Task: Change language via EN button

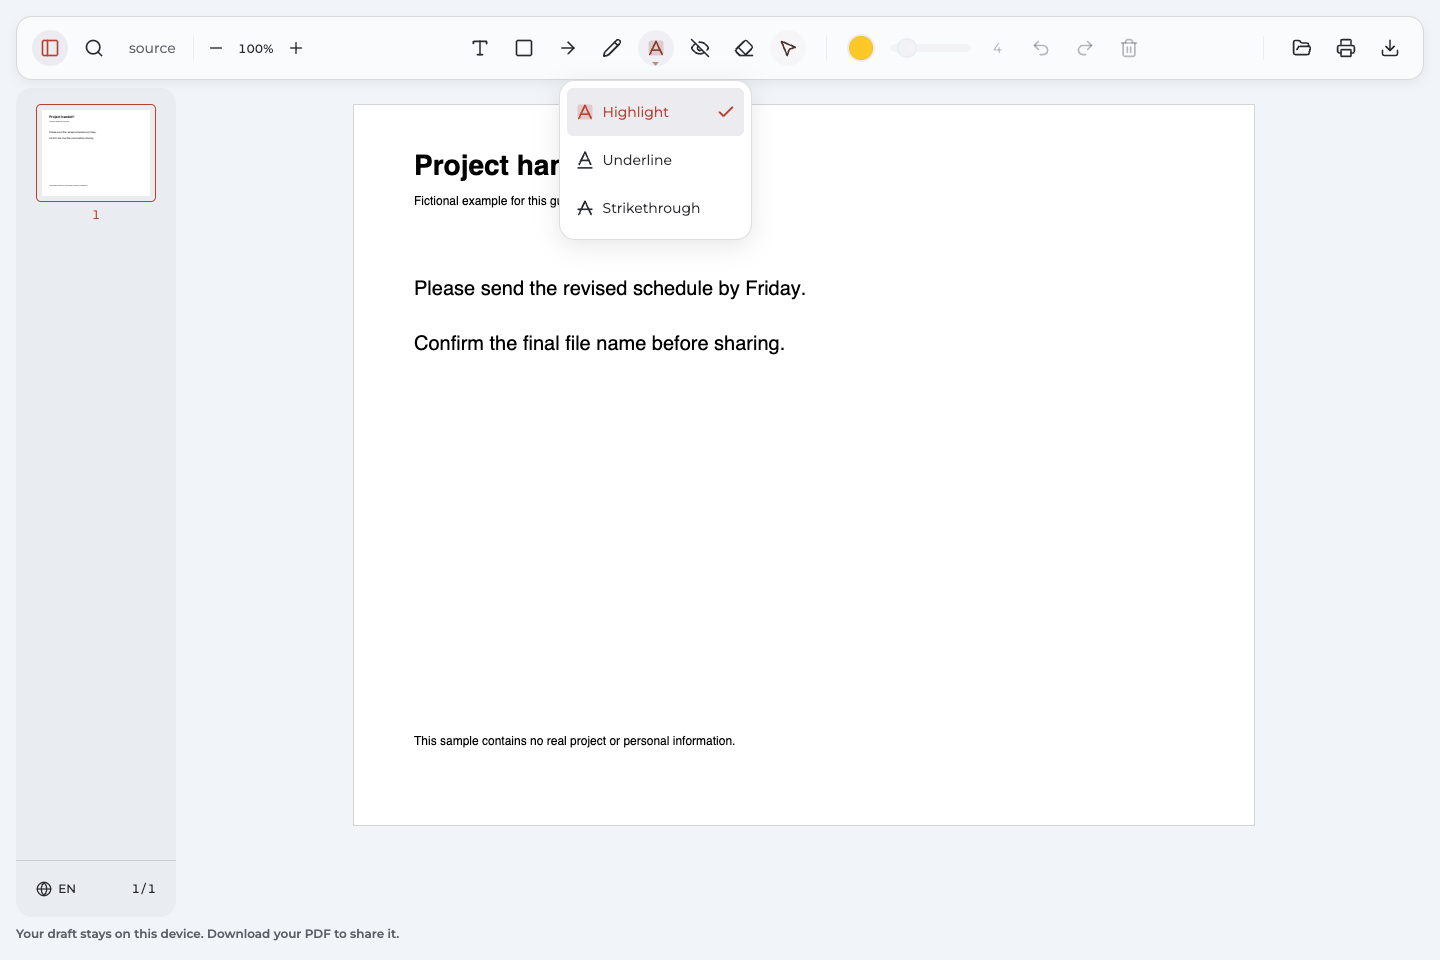Action: click(x=56, y=889)
